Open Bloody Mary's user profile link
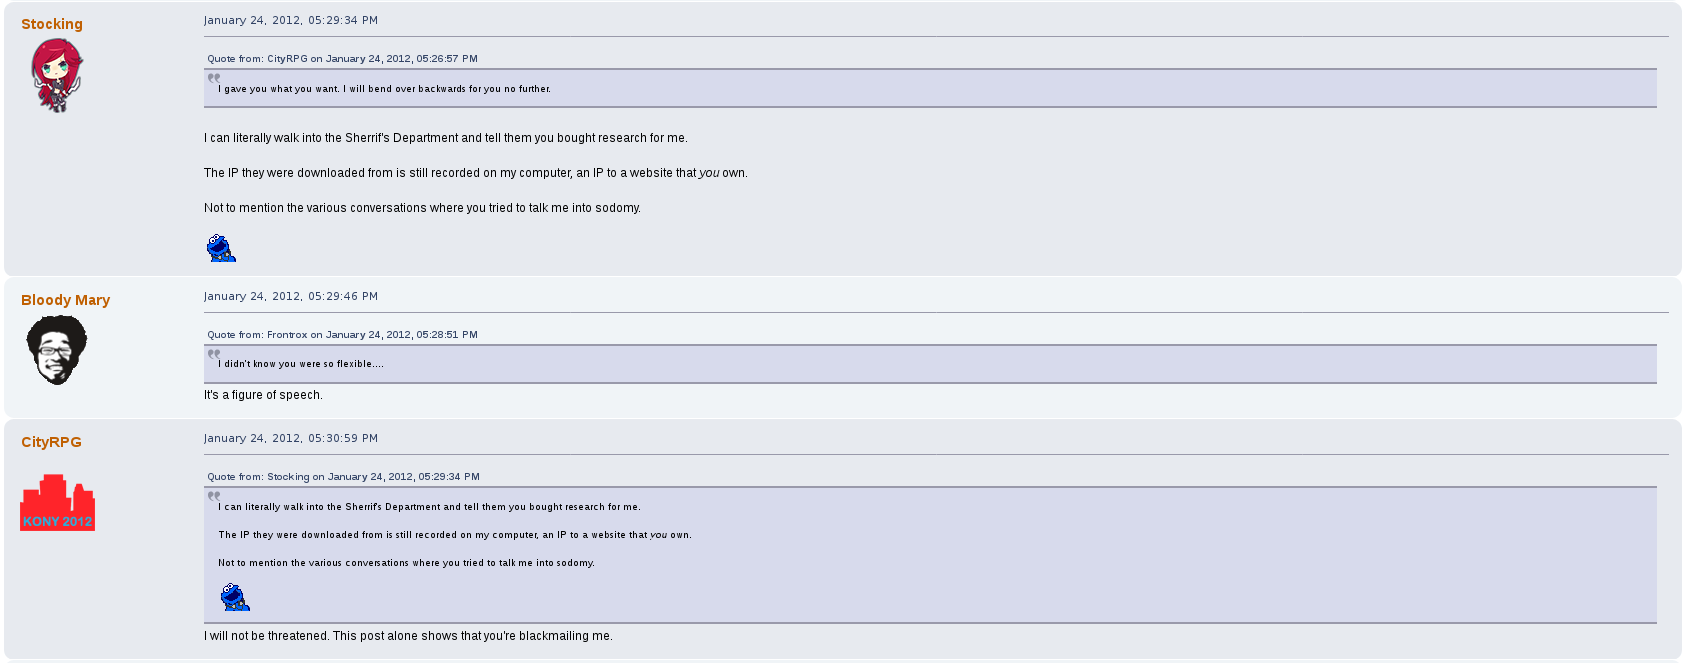 (65, 300)
